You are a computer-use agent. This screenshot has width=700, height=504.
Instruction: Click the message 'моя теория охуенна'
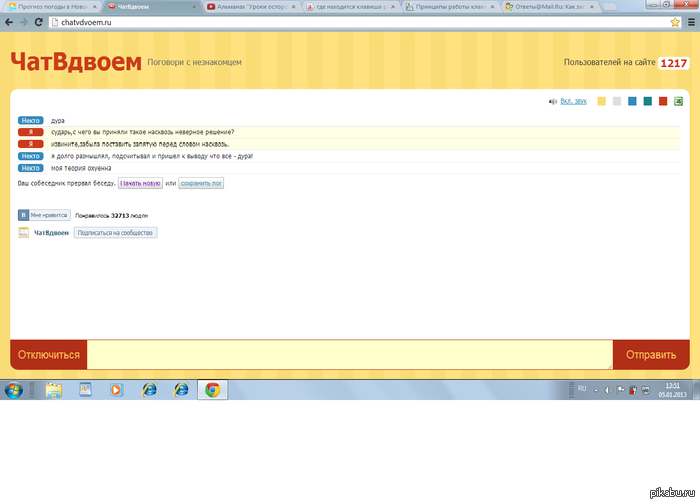[x=81, y=168]
